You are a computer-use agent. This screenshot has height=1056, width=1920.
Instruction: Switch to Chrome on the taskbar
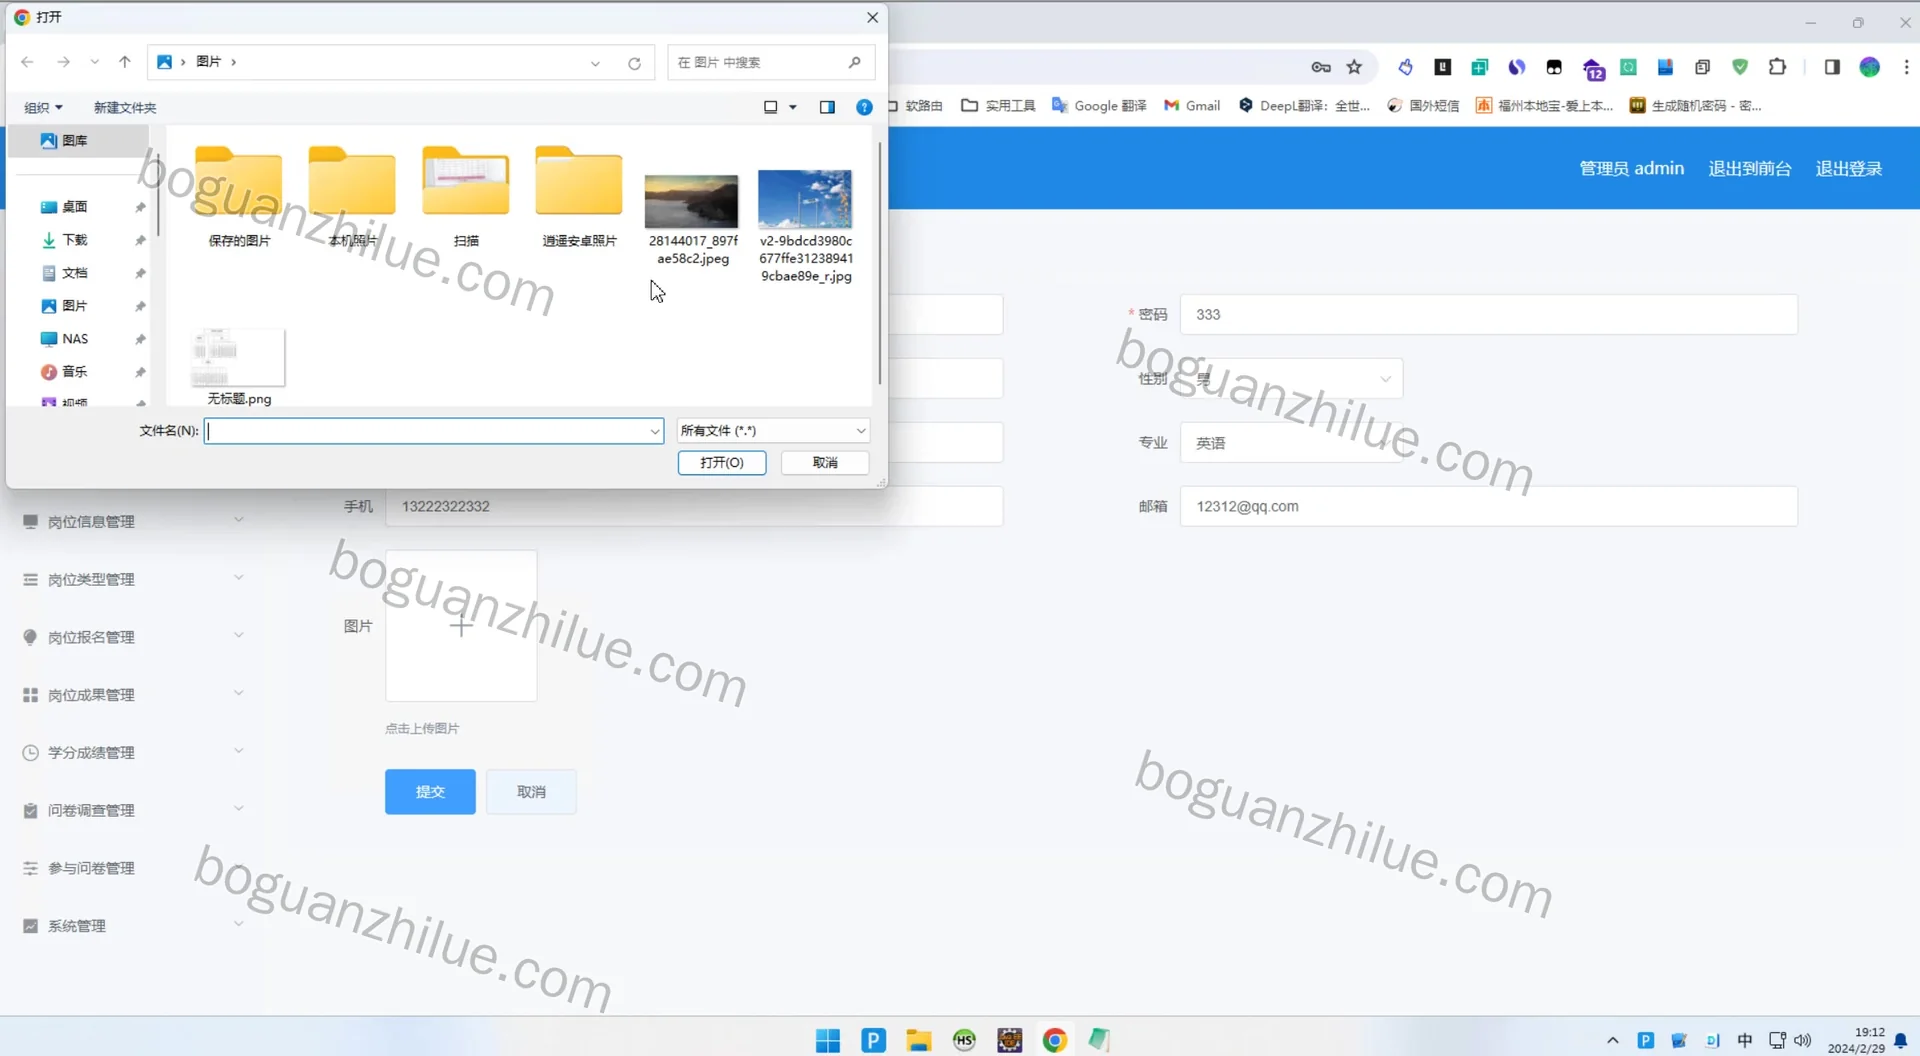1054,1040
